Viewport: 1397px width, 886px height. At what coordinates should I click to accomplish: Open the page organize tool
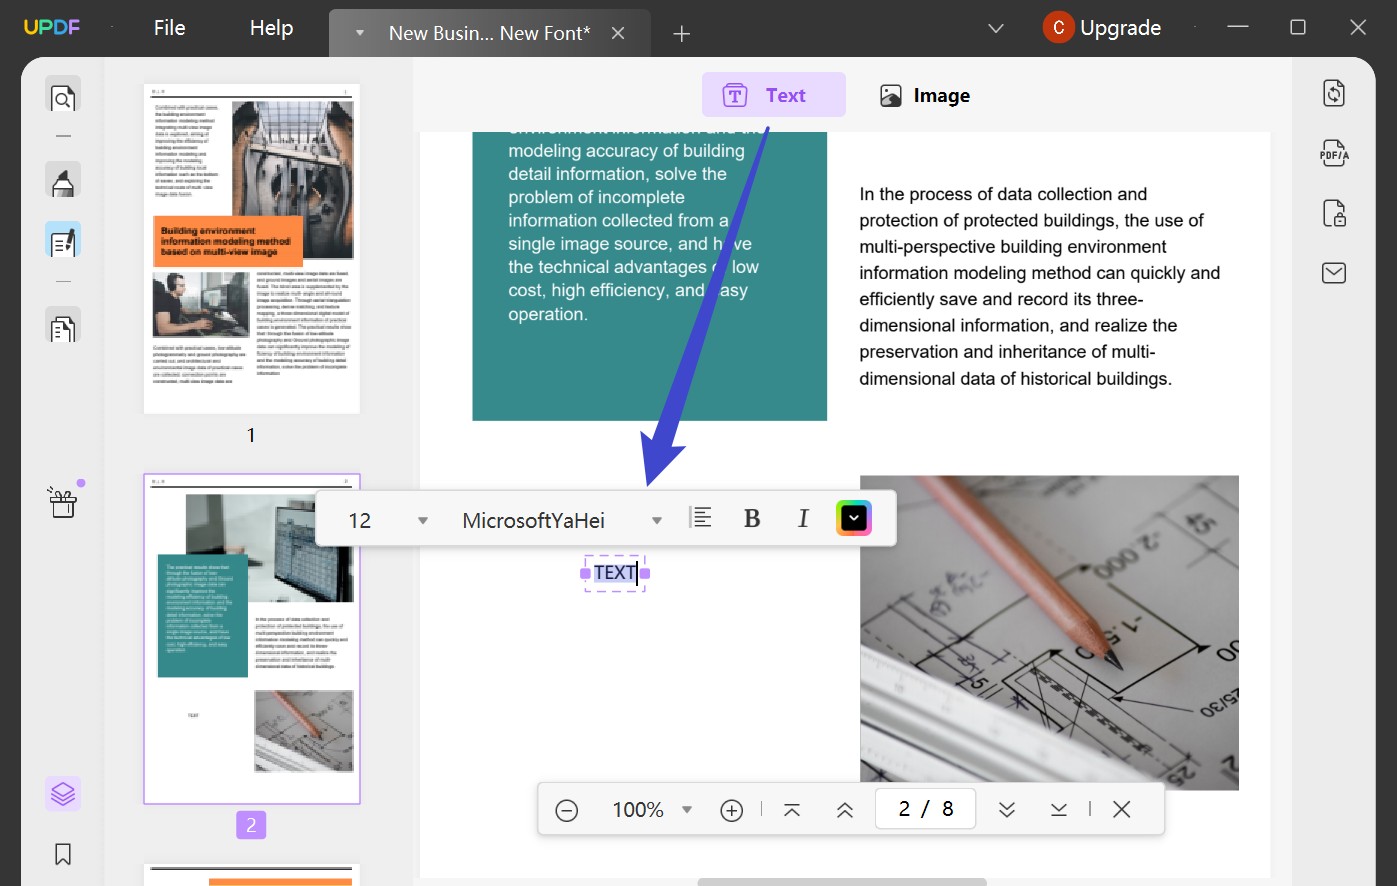pyautogui.click(x=63, y=326)
